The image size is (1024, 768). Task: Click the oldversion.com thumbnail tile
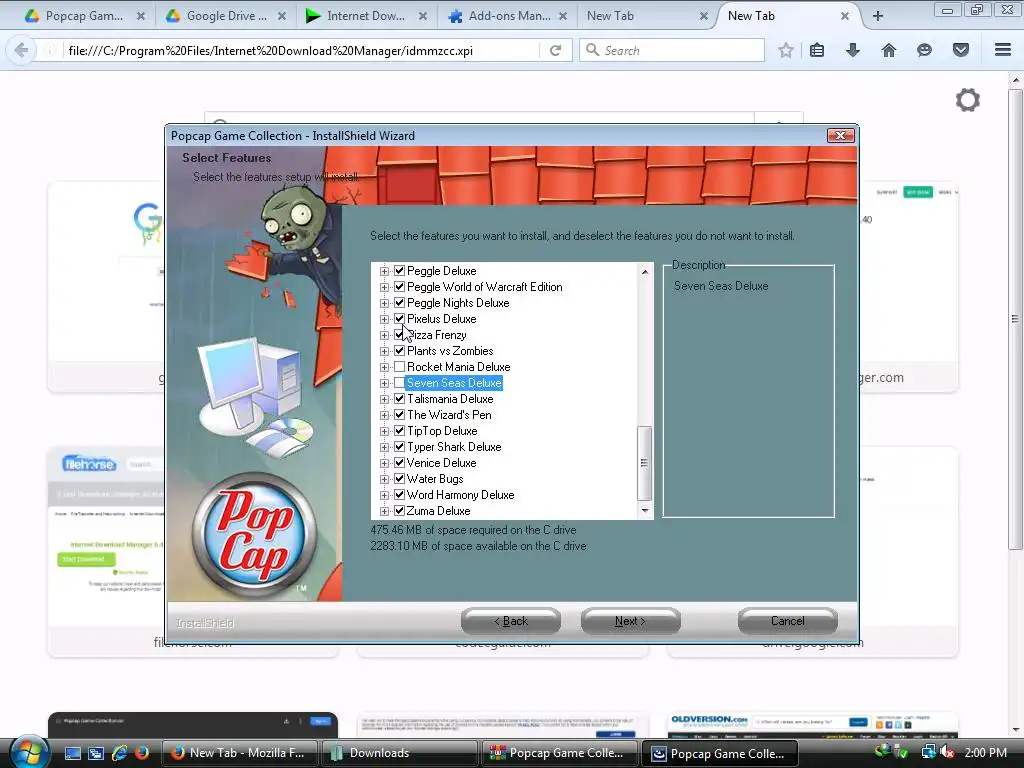[x=812, y=725]
